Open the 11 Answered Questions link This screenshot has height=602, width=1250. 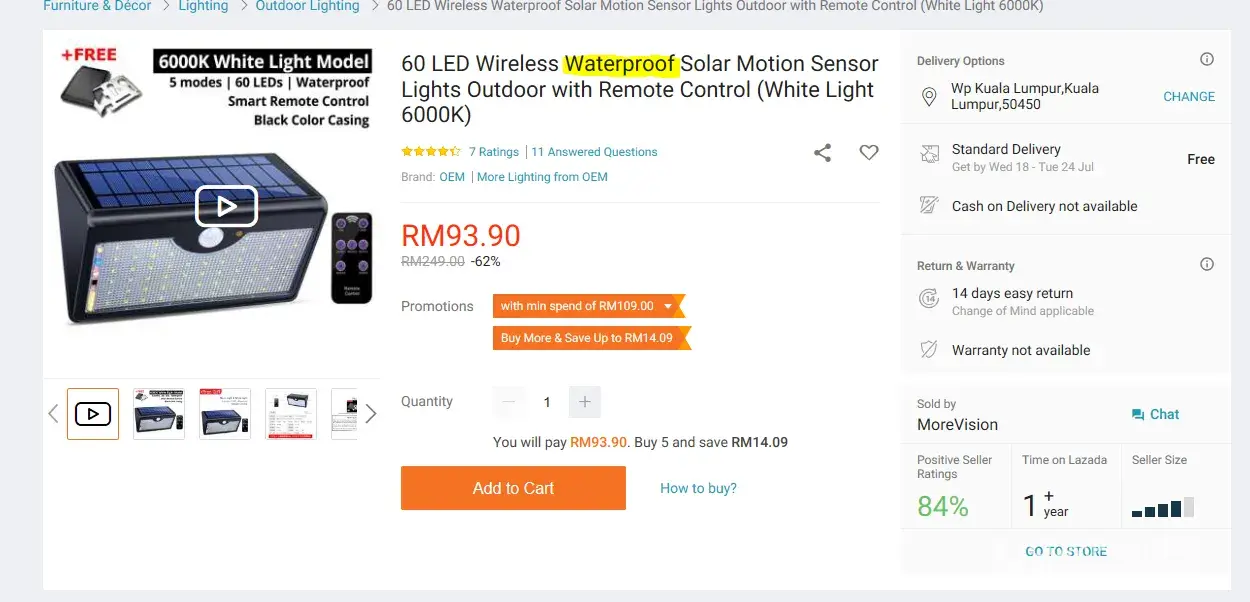[x=594, y=152]
